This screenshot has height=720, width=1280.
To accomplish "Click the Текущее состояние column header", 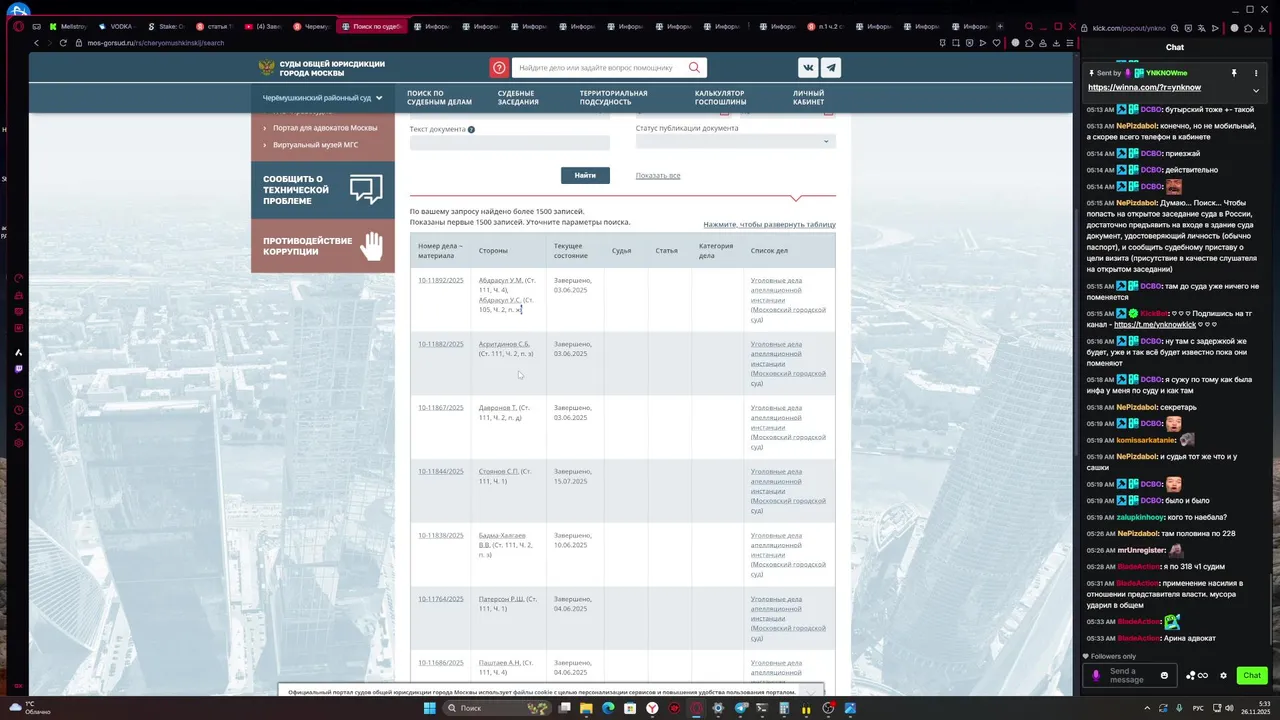I will coord(571,250).
